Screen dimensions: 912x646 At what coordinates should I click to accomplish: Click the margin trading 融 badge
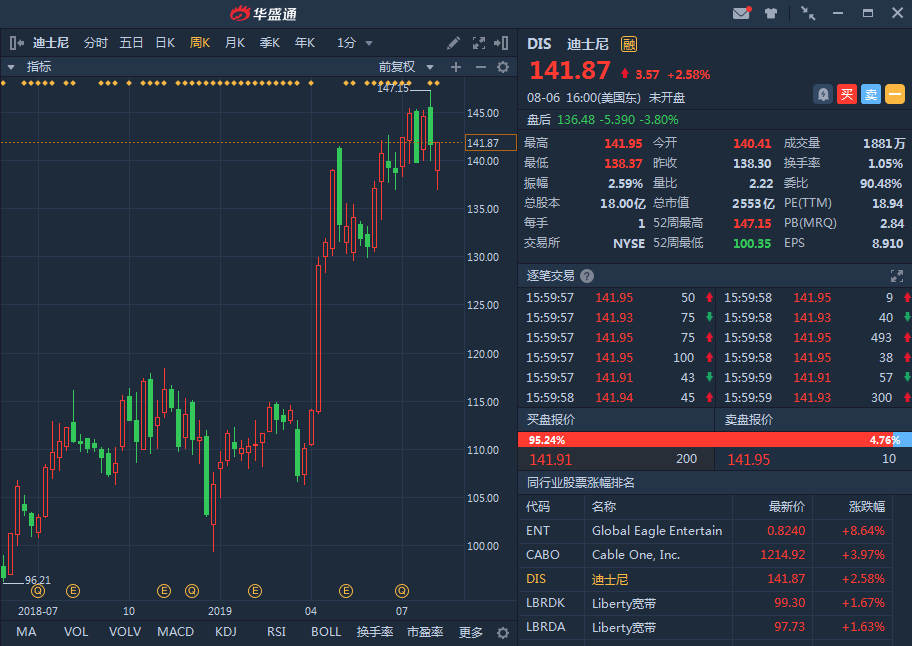pos(629,44)
